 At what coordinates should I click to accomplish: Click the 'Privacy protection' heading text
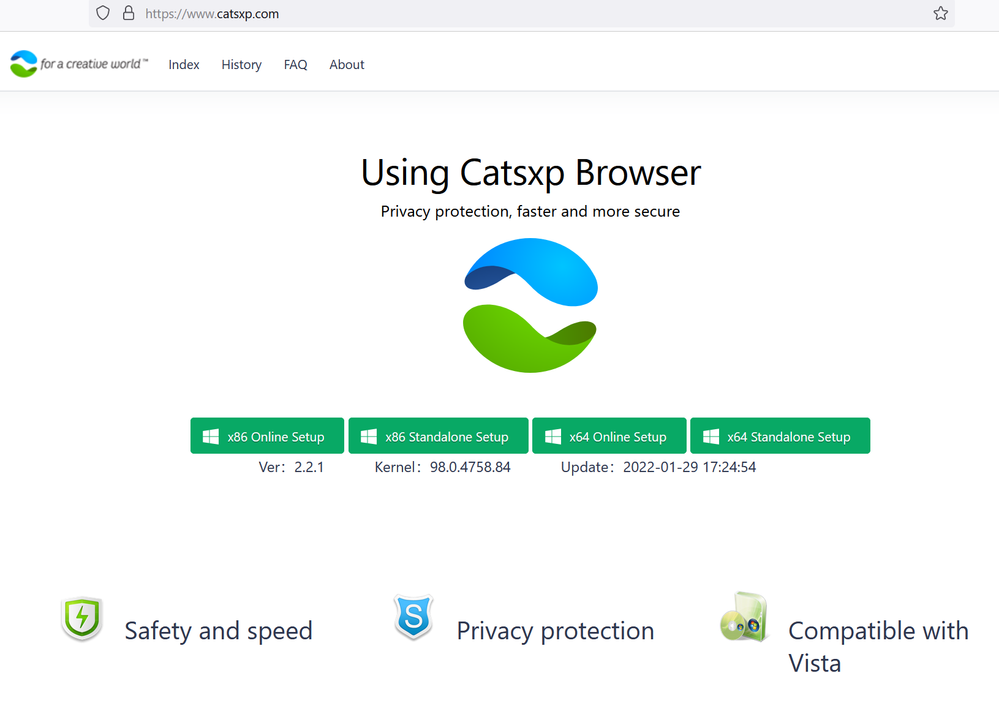click(555, 631)
